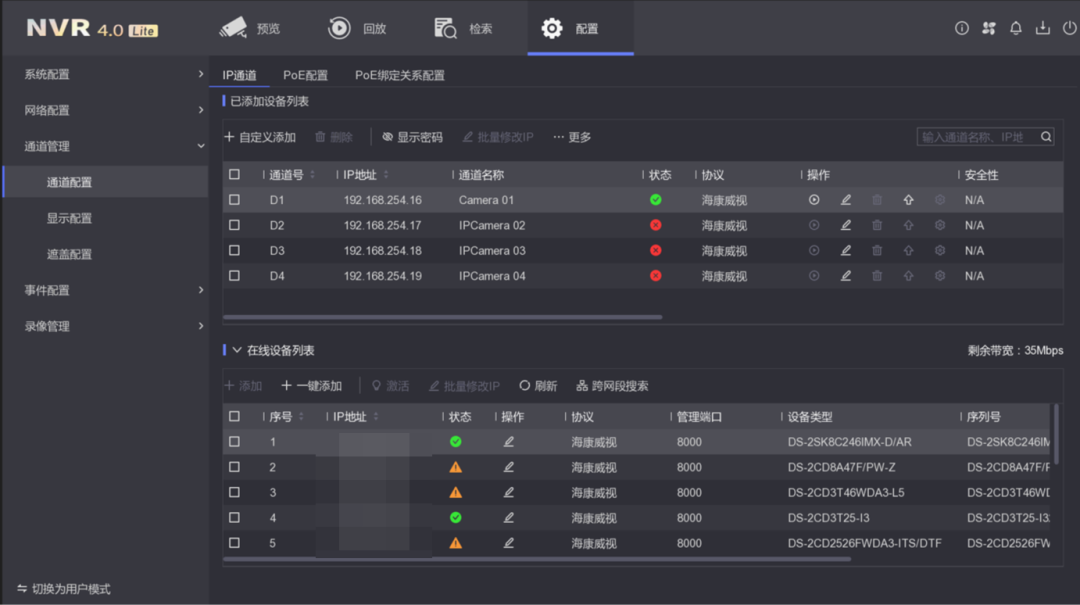Screen dimensions: 1080x605
Task: Open the notification bell in top bar
Action: pos(1016,29)
